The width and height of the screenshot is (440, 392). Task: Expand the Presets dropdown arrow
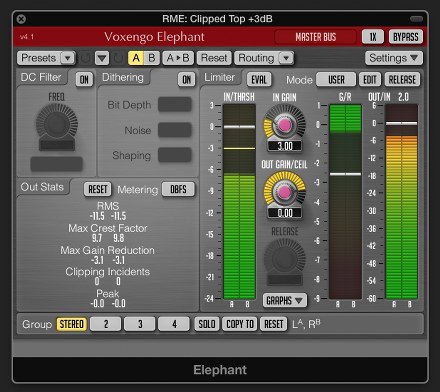[x=68, y=58]
